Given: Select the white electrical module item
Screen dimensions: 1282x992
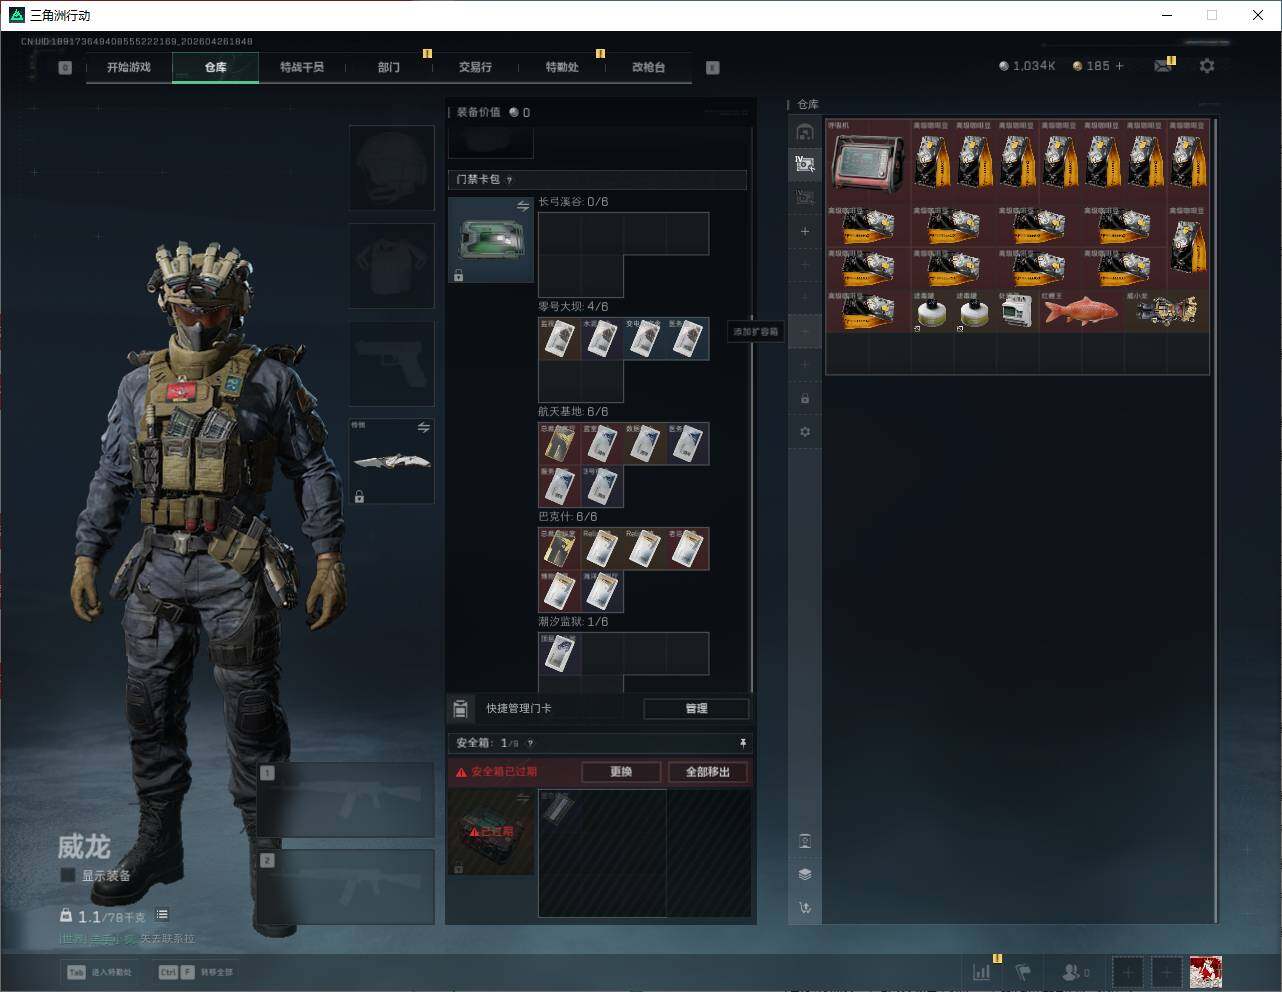Looking at the screenshot, I should tap(1018, 311).
